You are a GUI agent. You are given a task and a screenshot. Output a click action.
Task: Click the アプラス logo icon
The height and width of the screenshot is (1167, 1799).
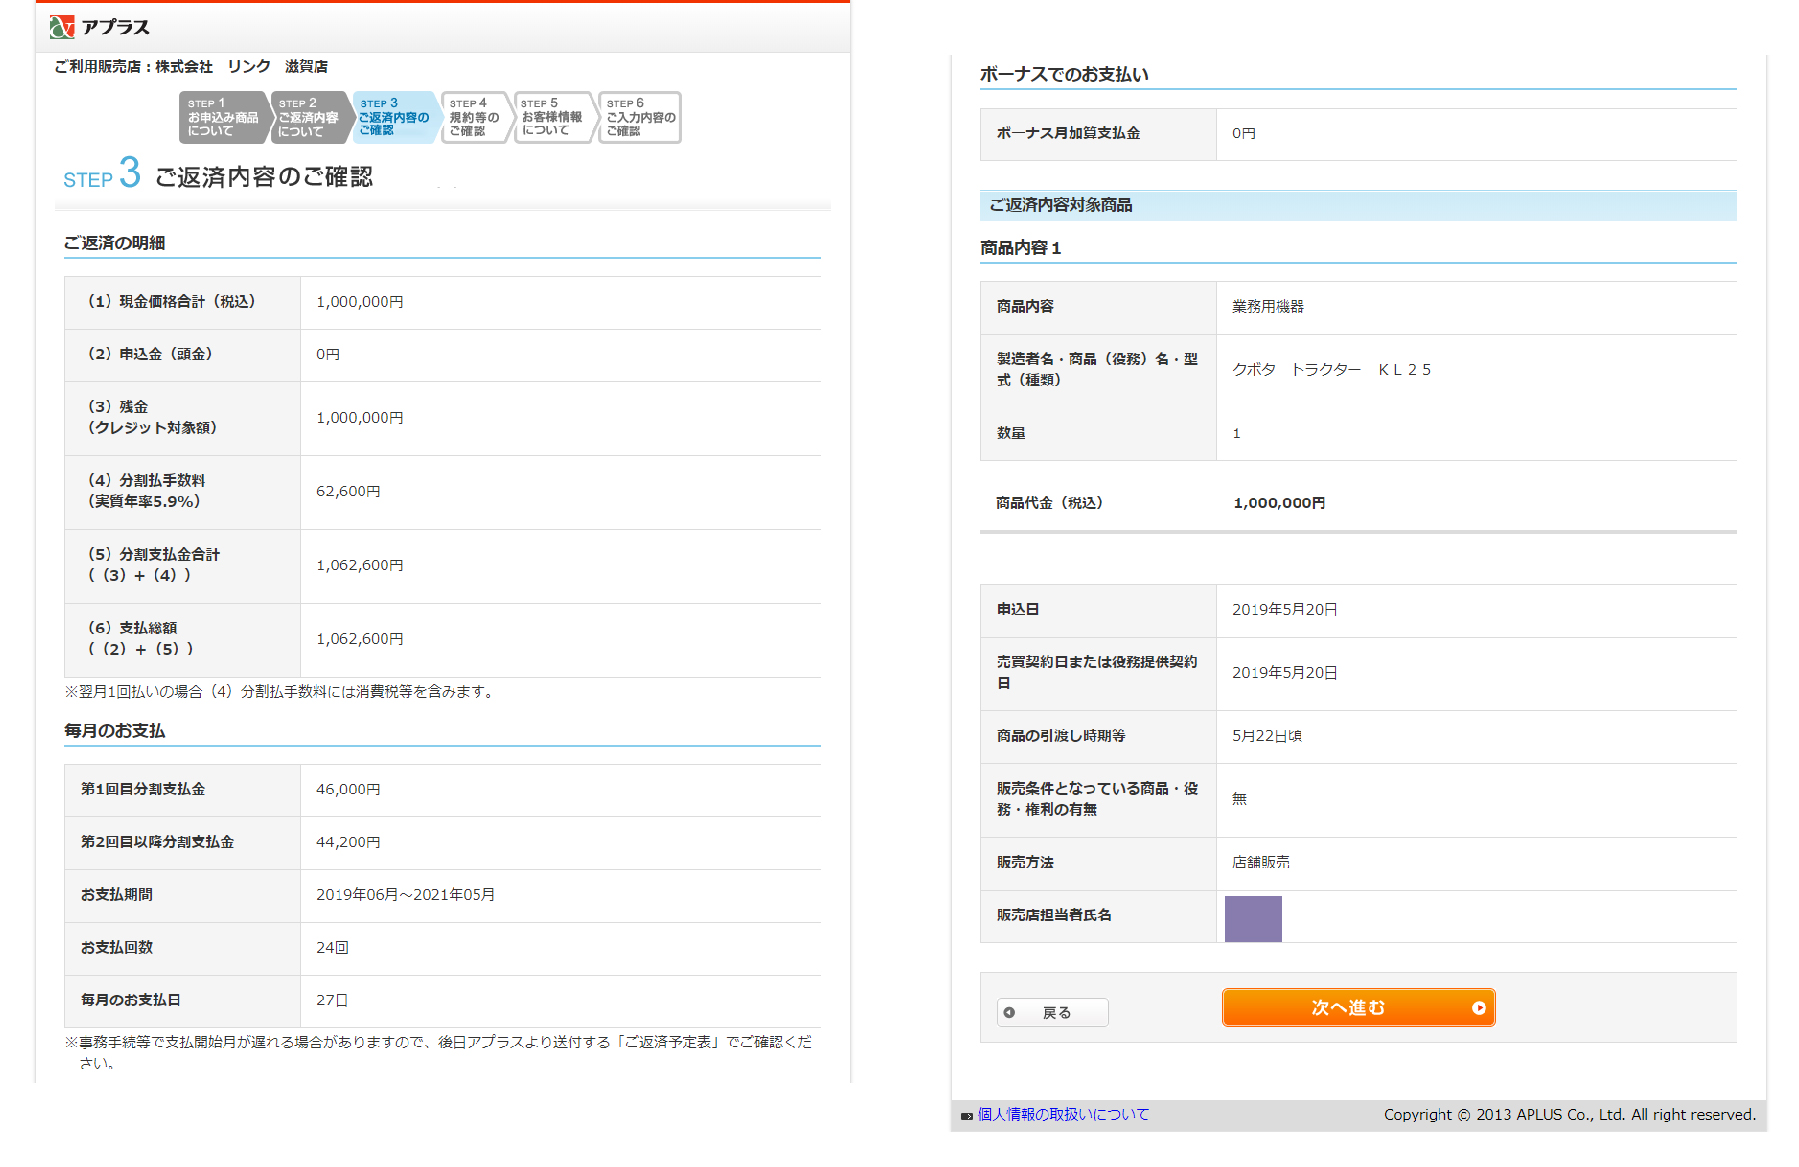pyautogui.click(x=62, y=27)
